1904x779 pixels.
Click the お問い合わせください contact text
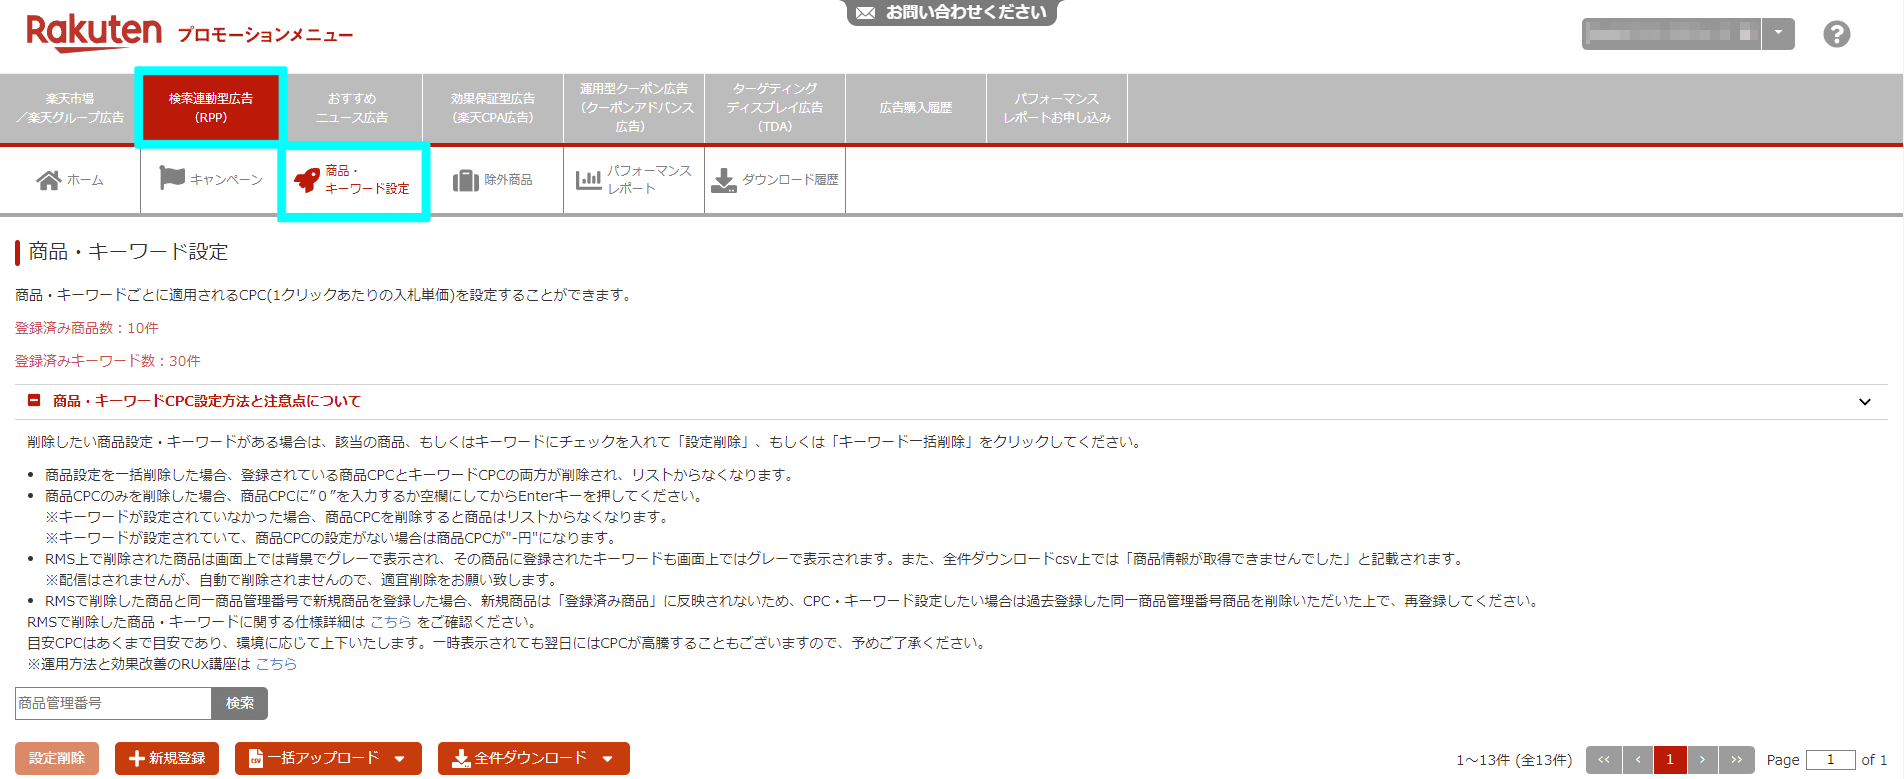click(966, 12)
